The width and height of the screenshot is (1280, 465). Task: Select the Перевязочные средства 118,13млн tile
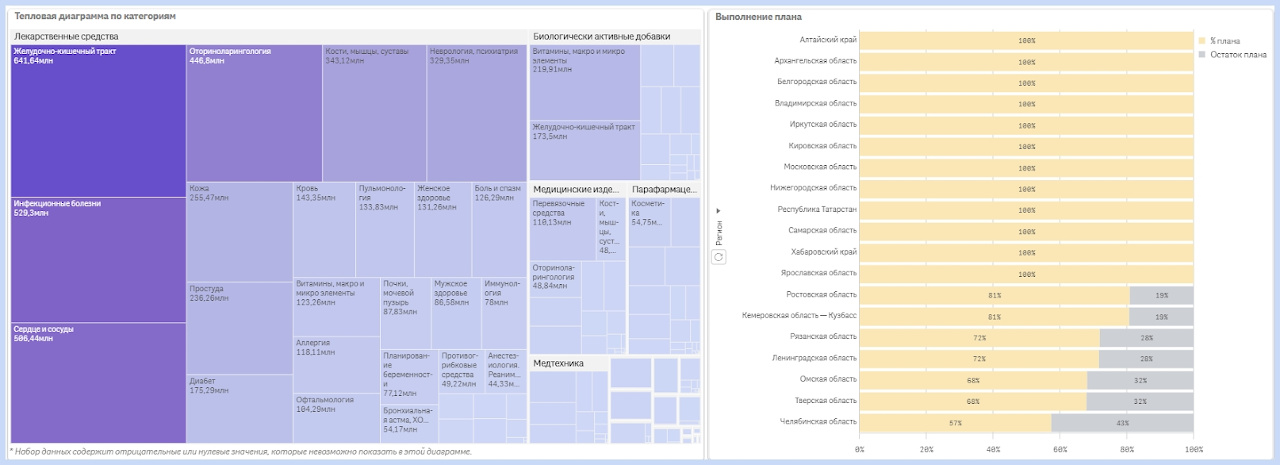coord(562,229)
